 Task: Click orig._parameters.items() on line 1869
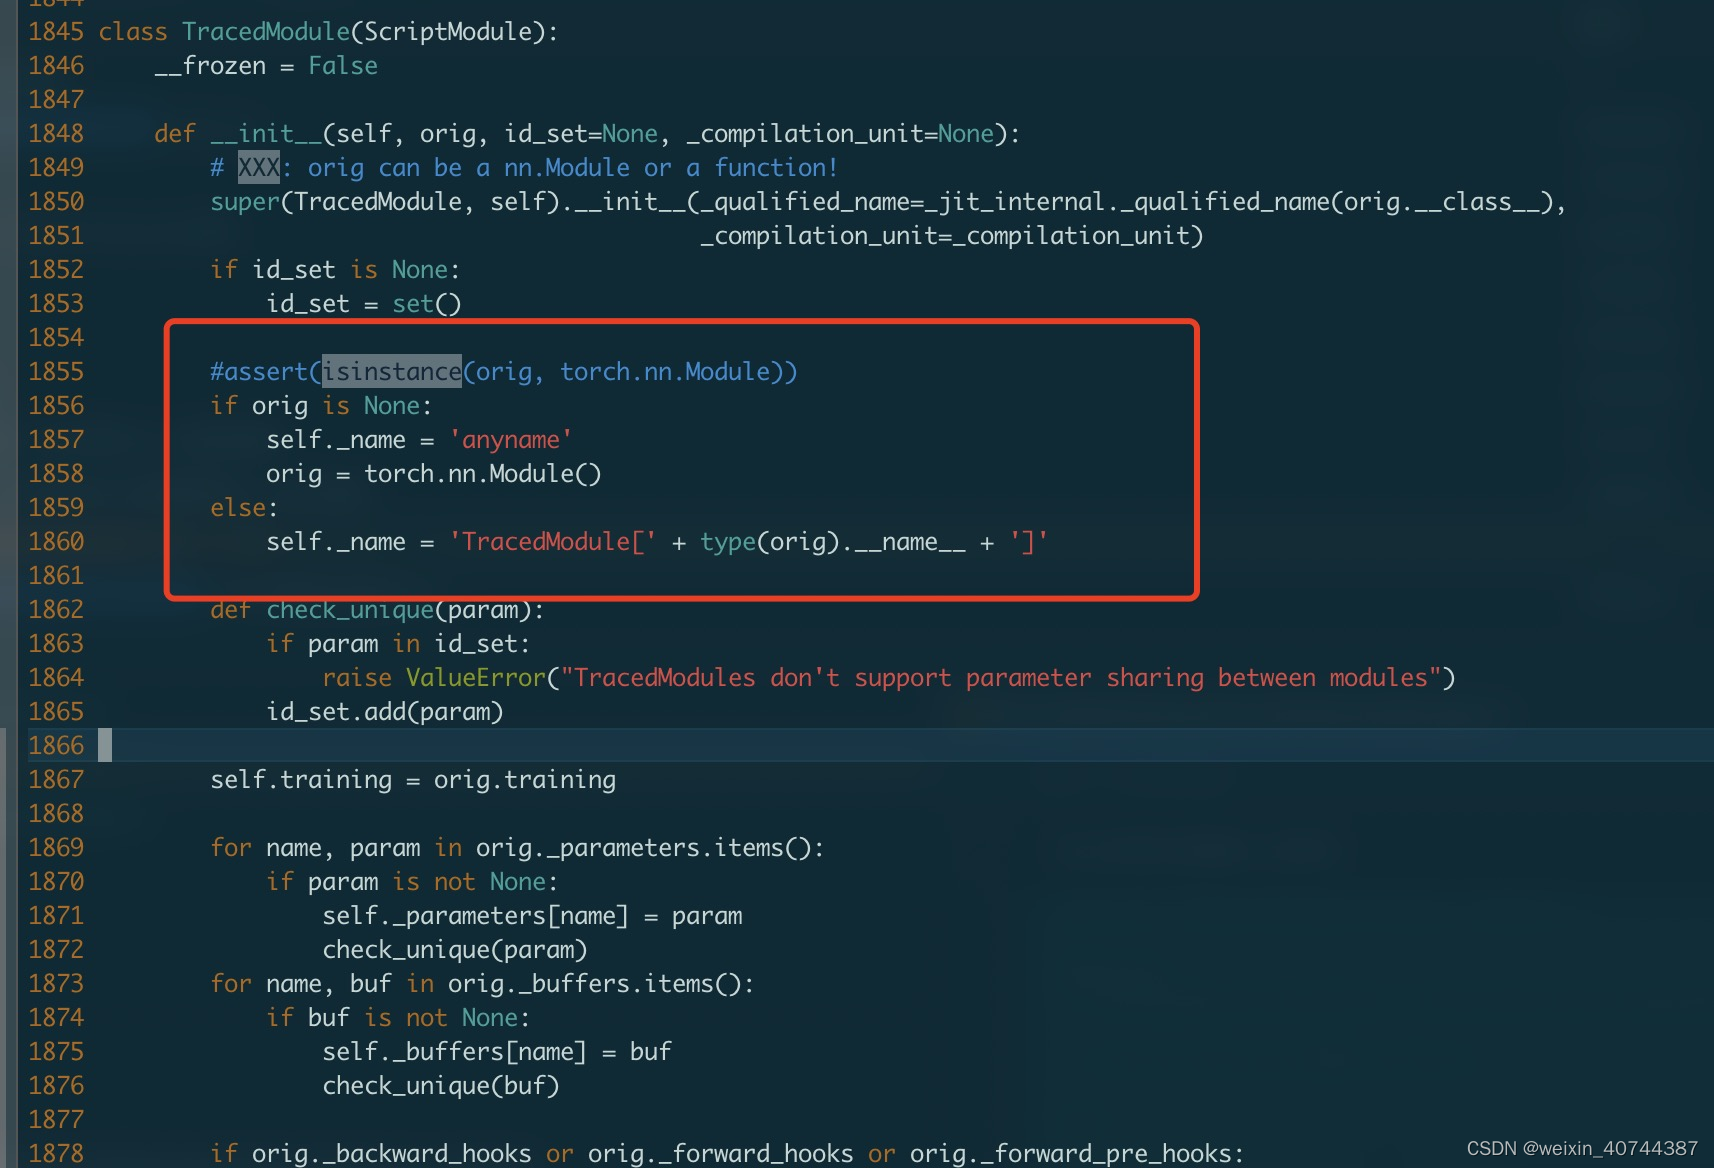click(646, 847)
